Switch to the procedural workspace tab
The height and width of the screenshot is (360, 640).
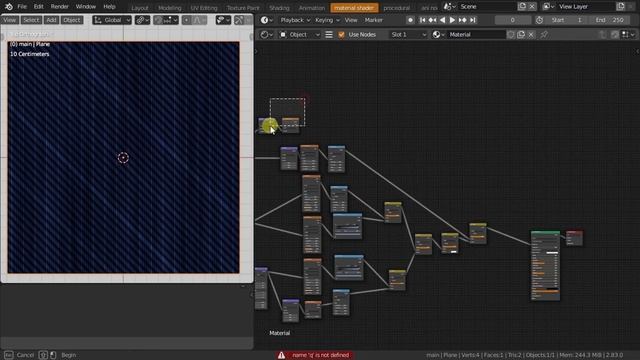[397, 8]
